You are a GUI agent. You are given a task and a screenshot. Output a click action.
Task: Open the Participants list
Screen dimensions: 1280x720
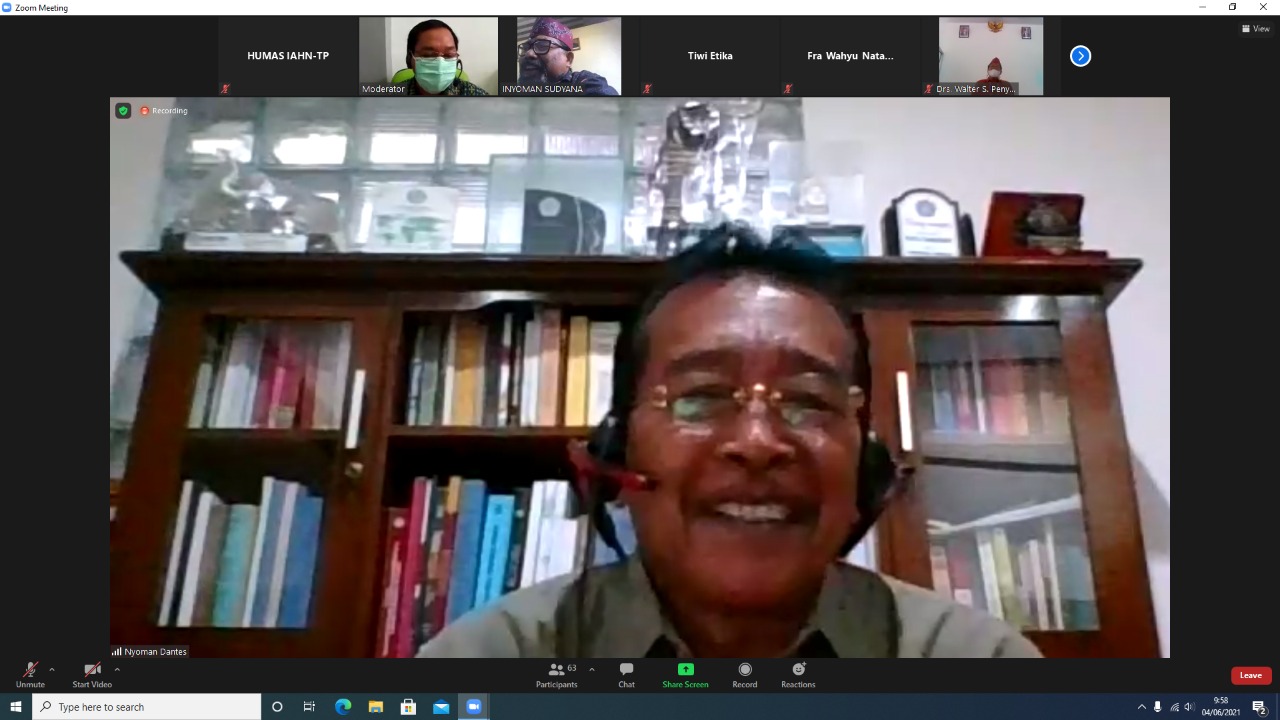pos(557,675)
